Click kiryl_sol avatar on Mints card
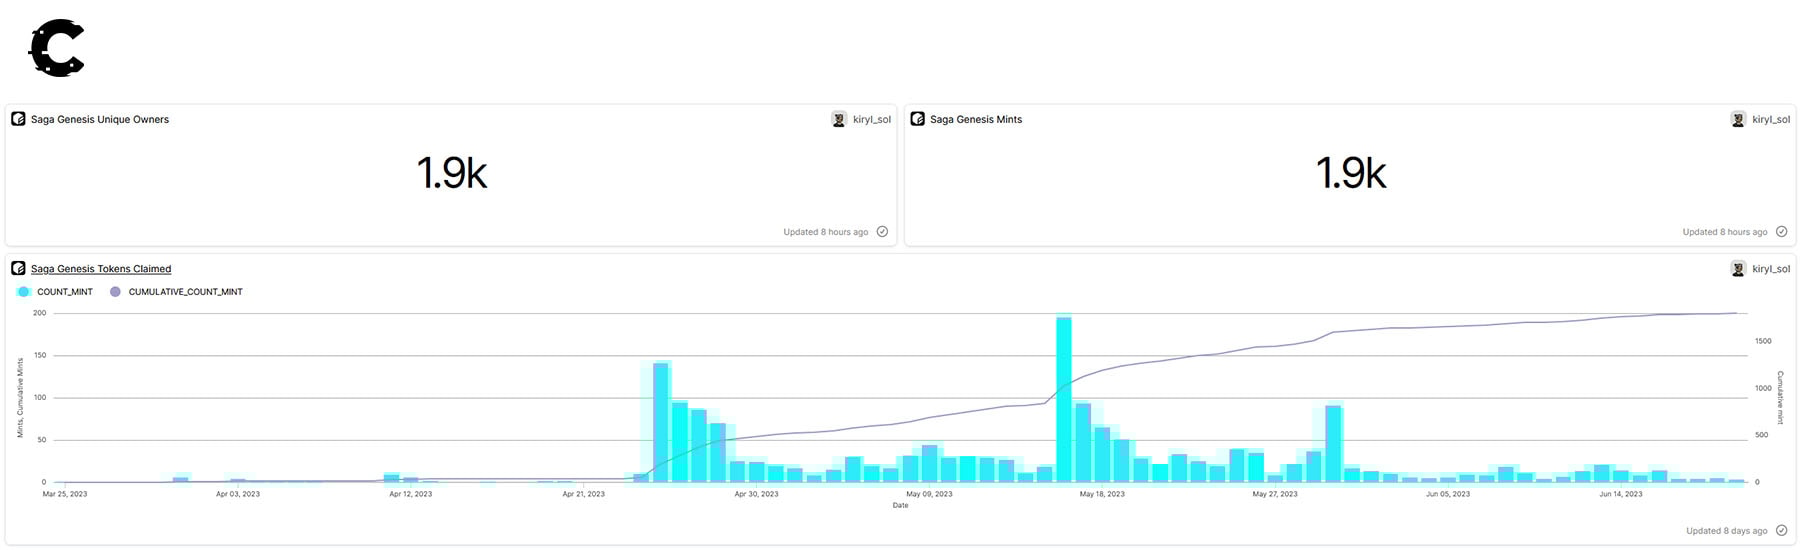The width and height of the screenshot is (1800, 550). coord(1738,119)
